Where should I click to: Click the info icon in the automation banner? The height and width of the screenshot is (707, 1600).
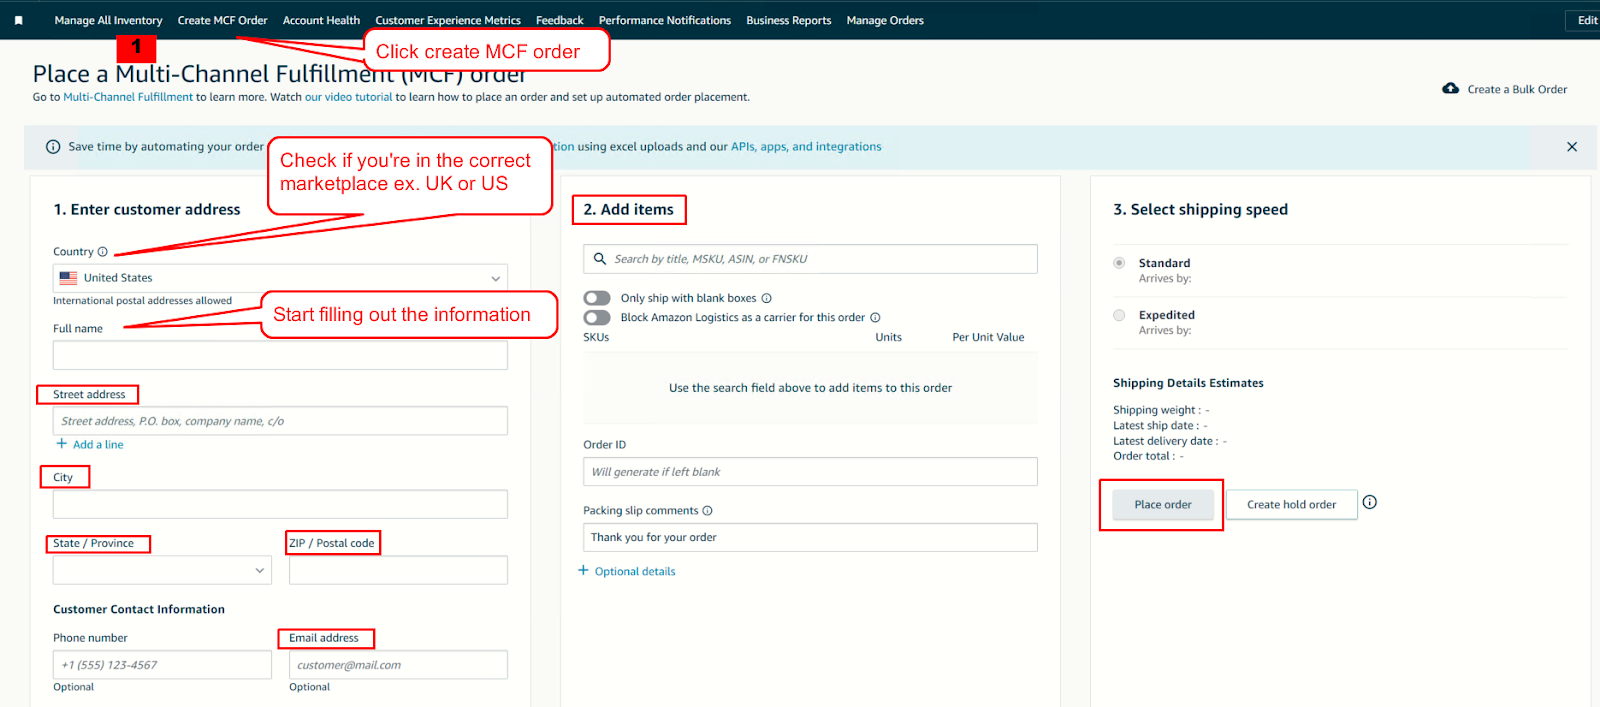[x=53, y=147]
